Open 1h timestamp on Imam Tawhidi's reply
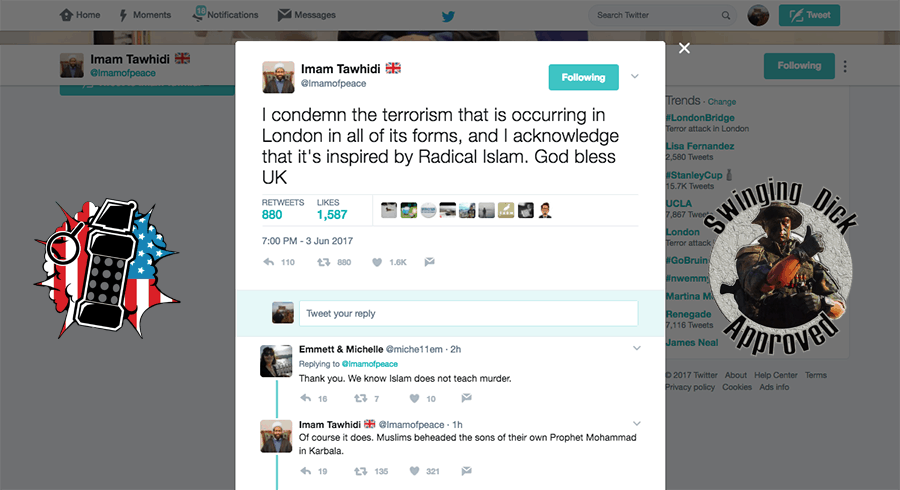Screen dimensions: 900x490 pos(457,425)
